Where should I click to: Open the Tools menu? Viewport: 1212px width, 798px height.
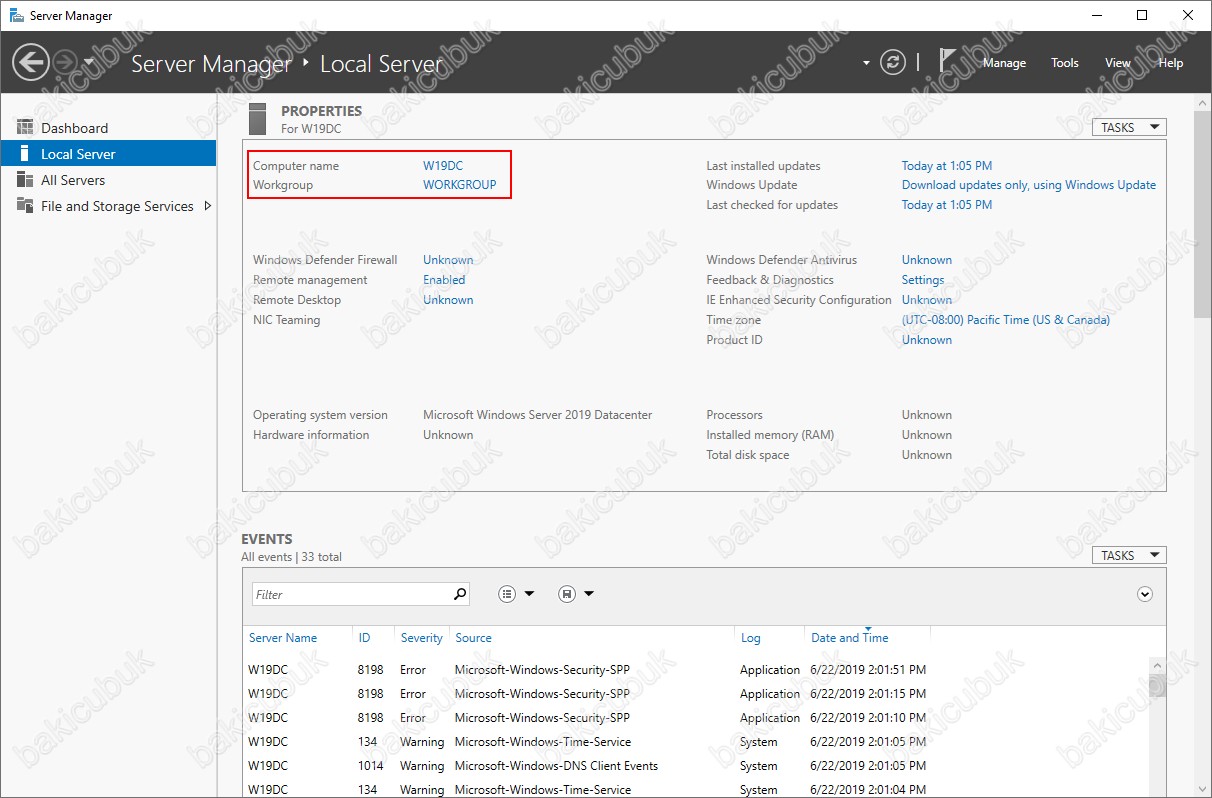pos(1065,63)
